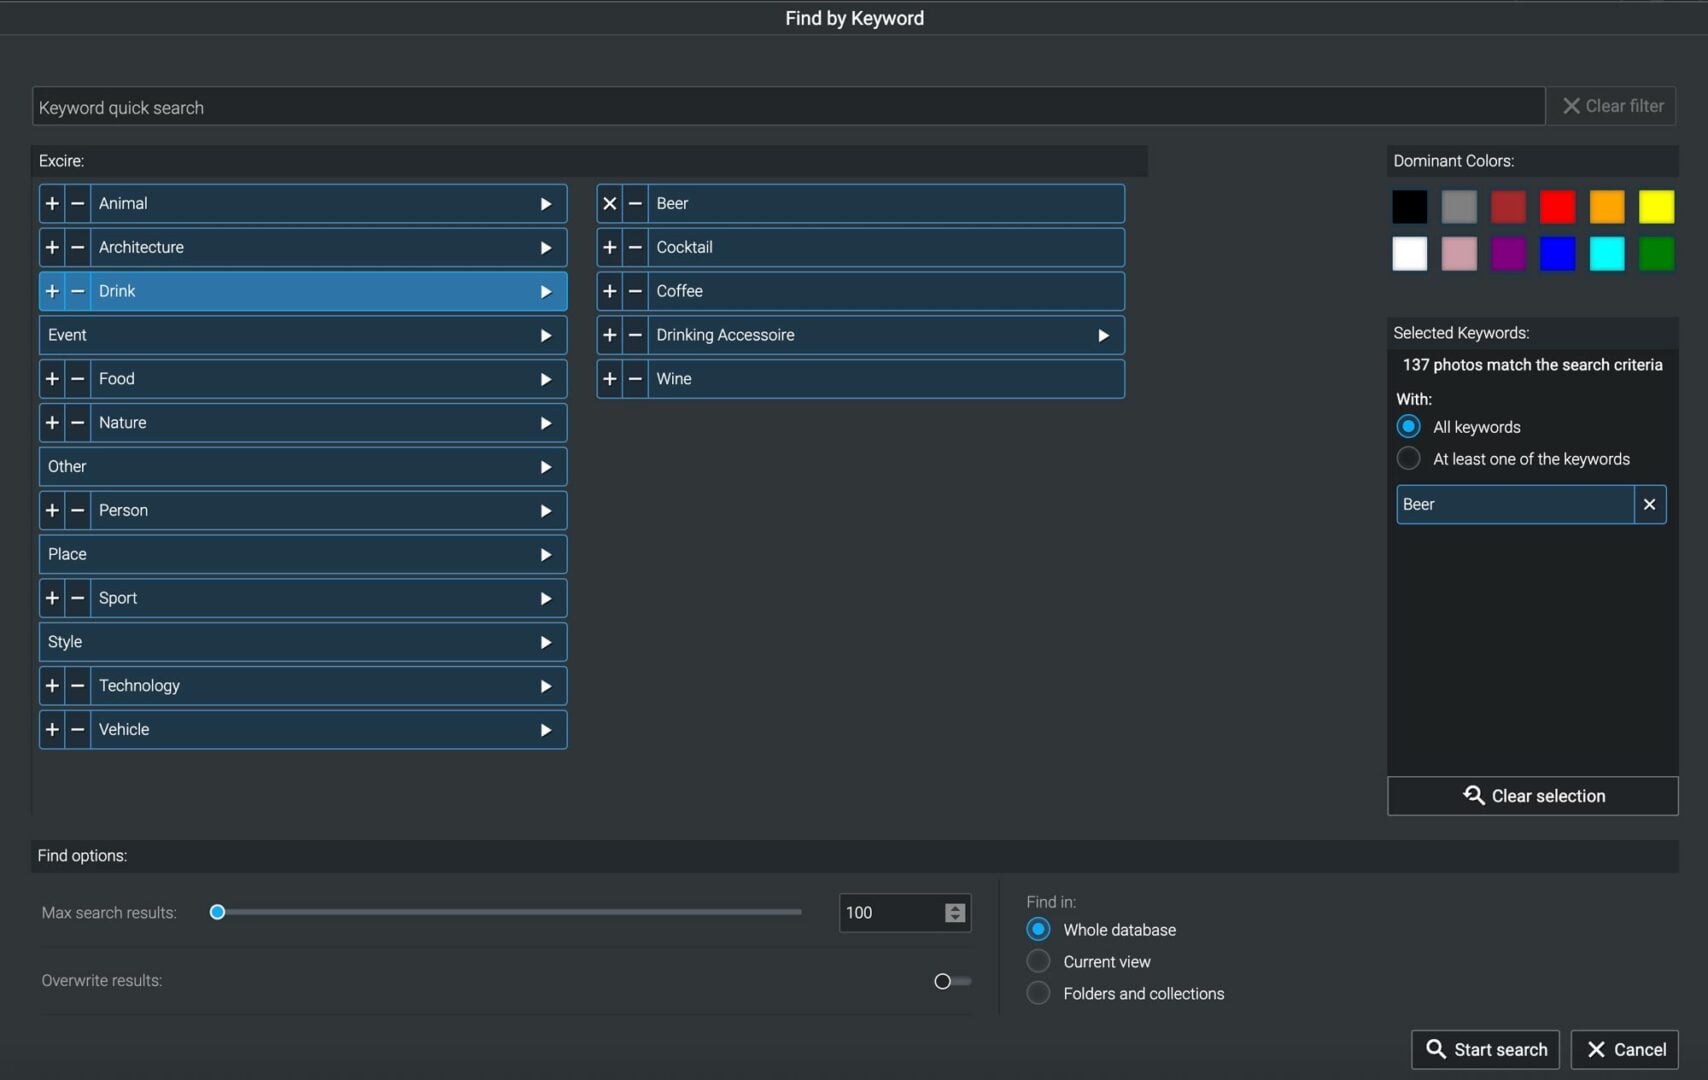
Task: Expand the Nature category arrow
Action: pos(545,423)
